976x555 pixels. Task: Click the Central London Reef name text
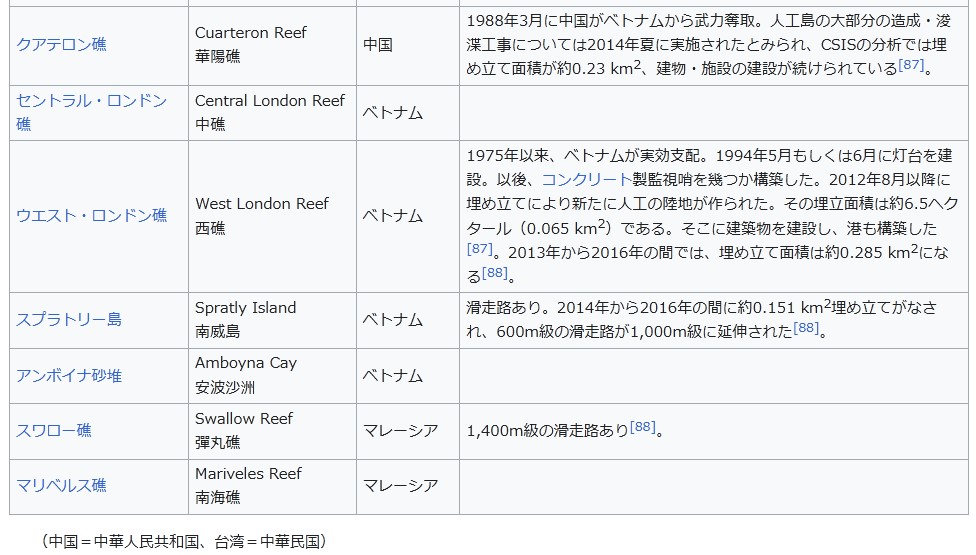270,101
